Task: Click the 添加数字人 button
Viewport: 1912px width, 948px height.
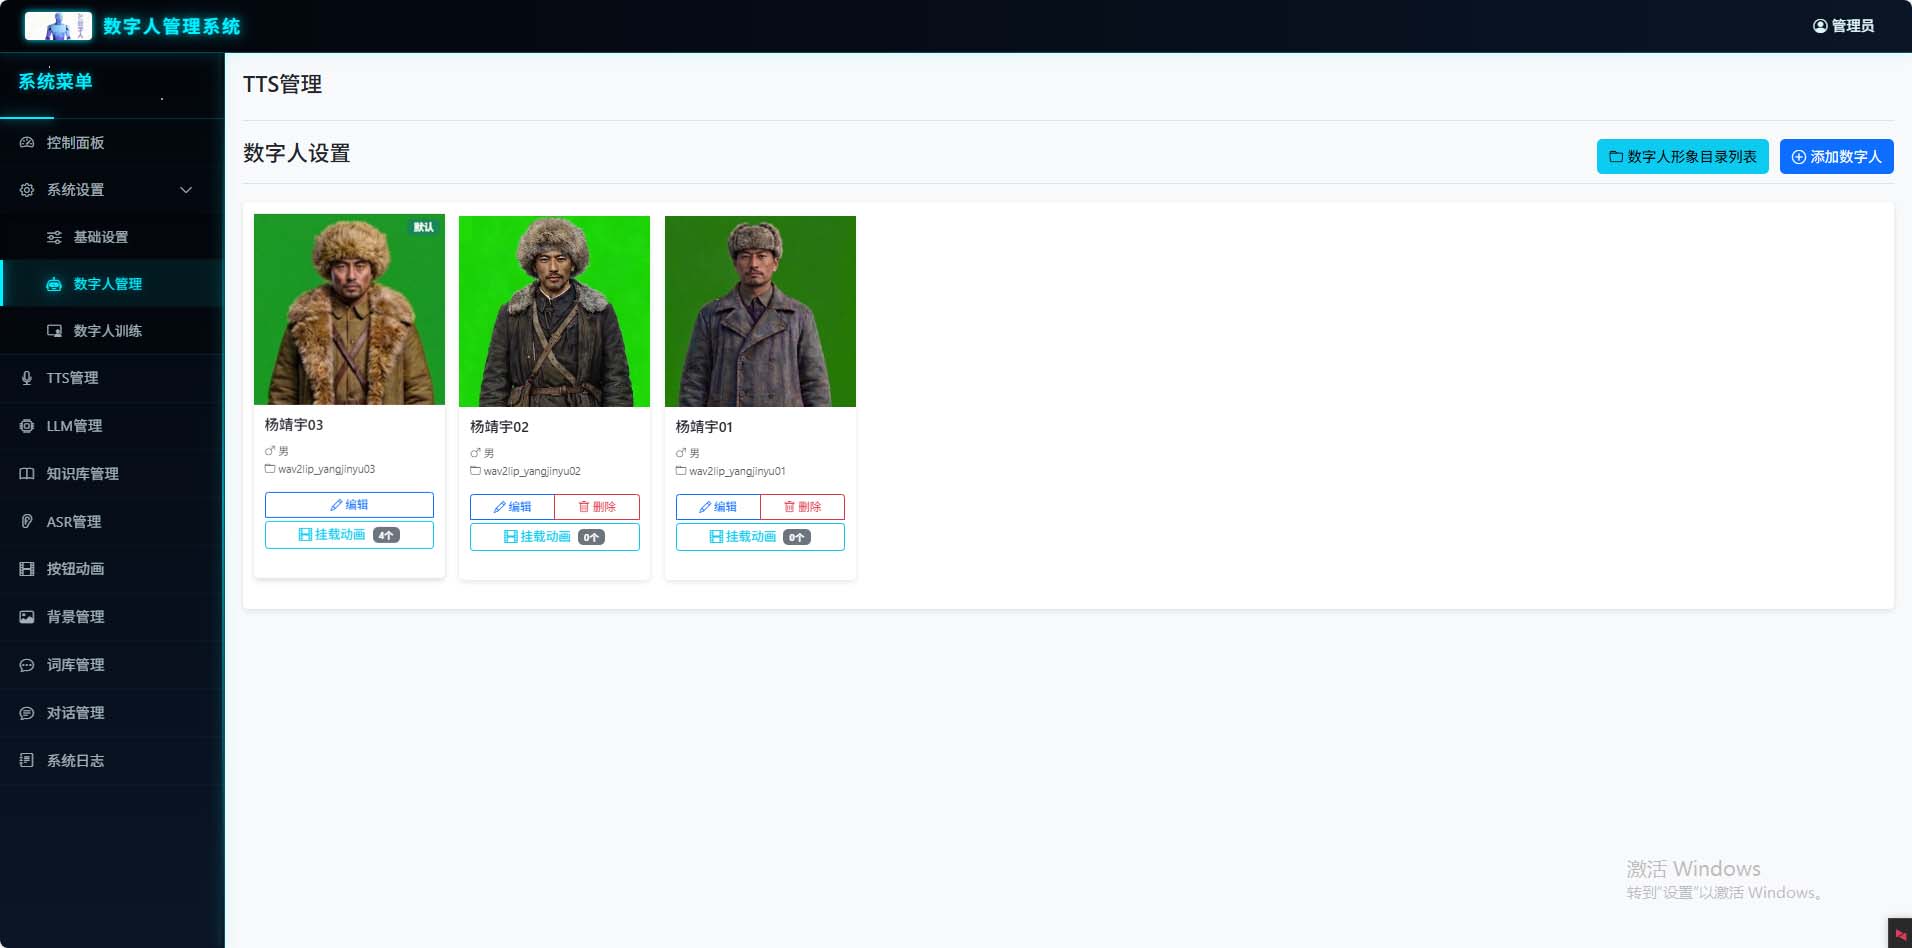Action: coord(1836,157)
